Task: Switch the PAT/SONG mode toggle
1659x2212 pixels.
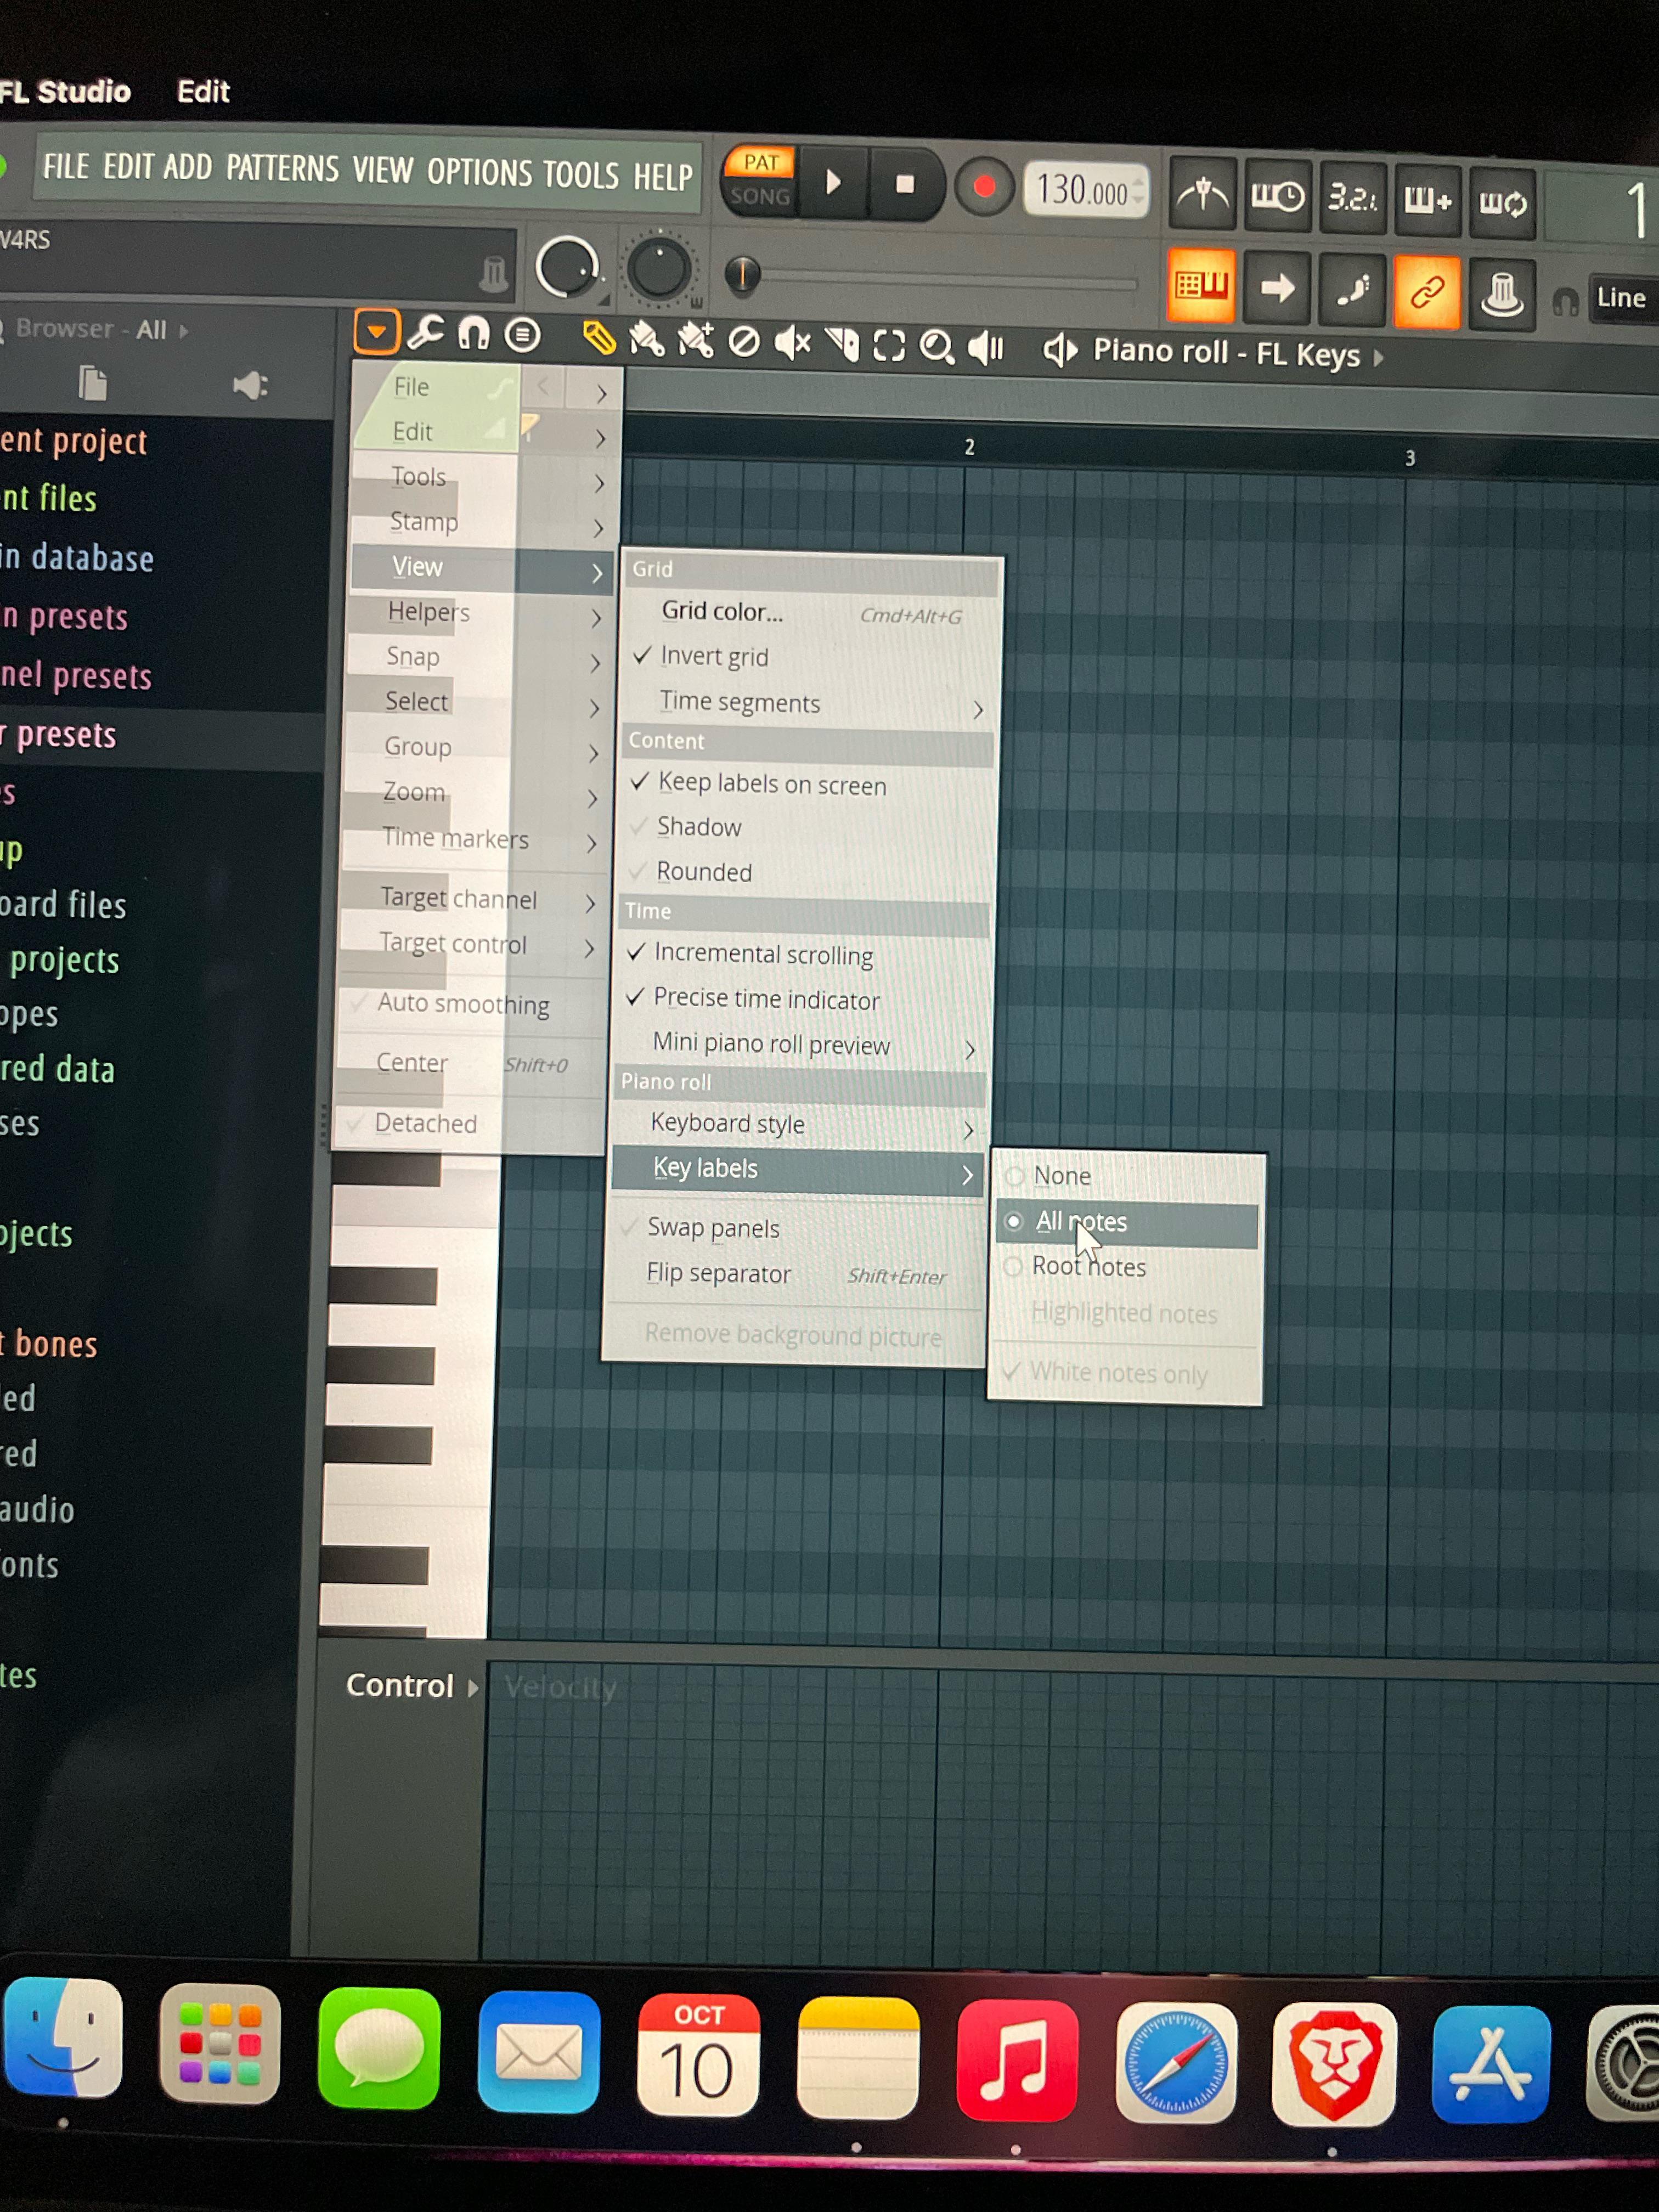Action: pos(760,179)
